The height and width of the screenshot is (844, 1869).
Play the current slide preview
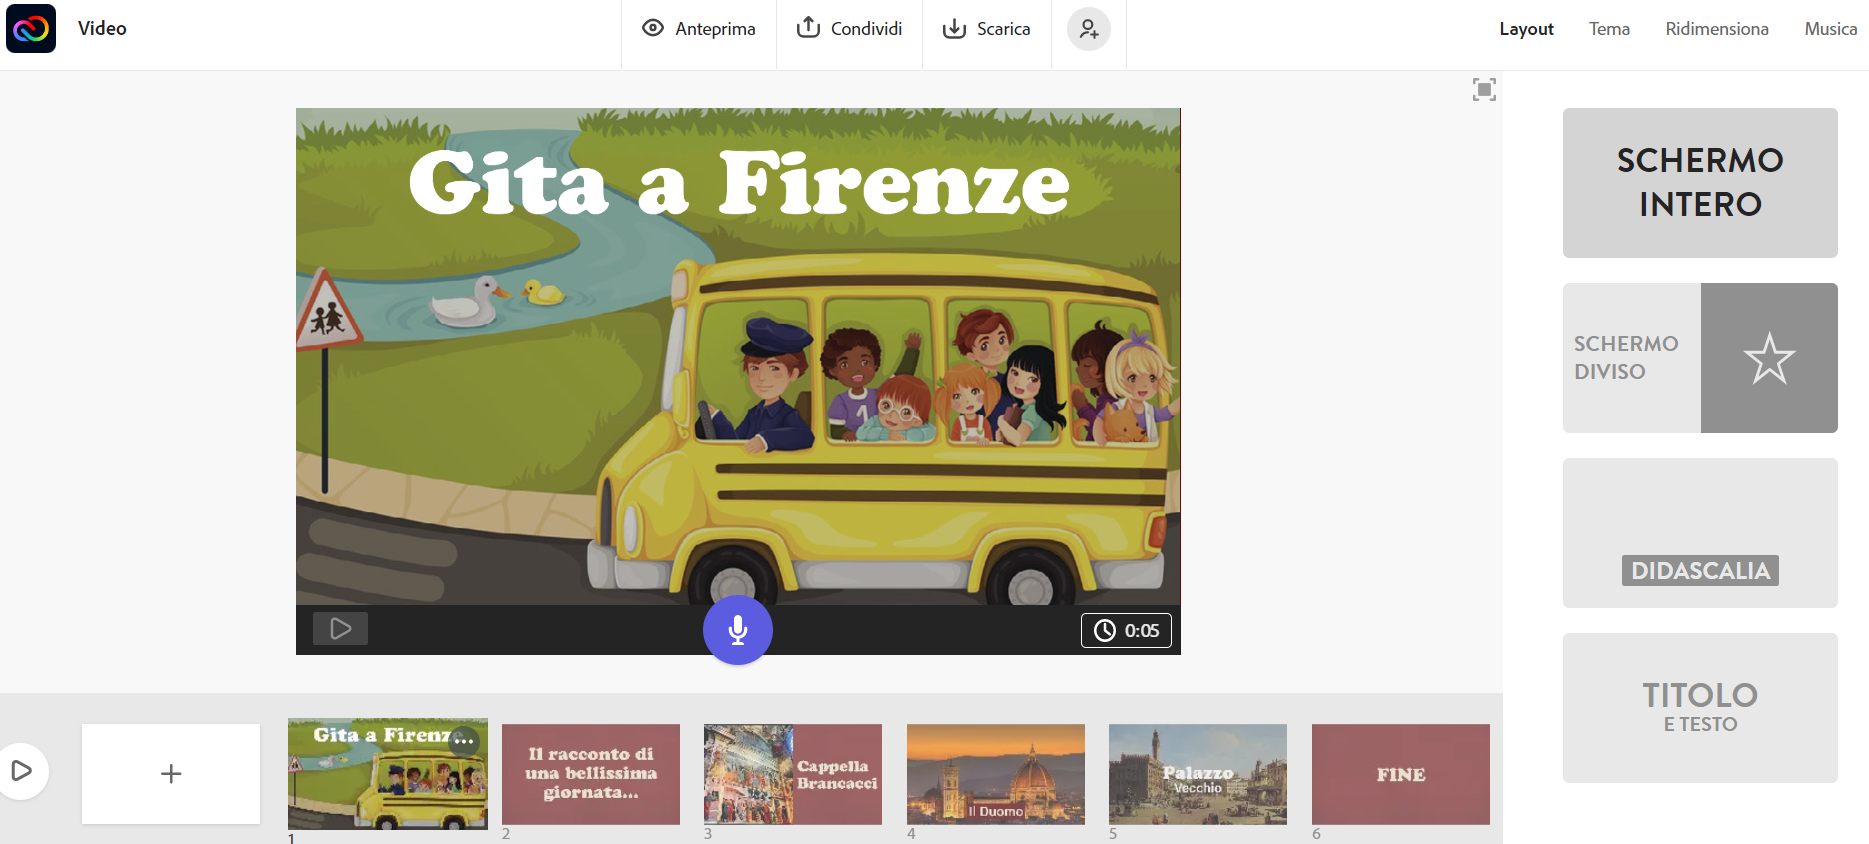(x=340, y=629)
